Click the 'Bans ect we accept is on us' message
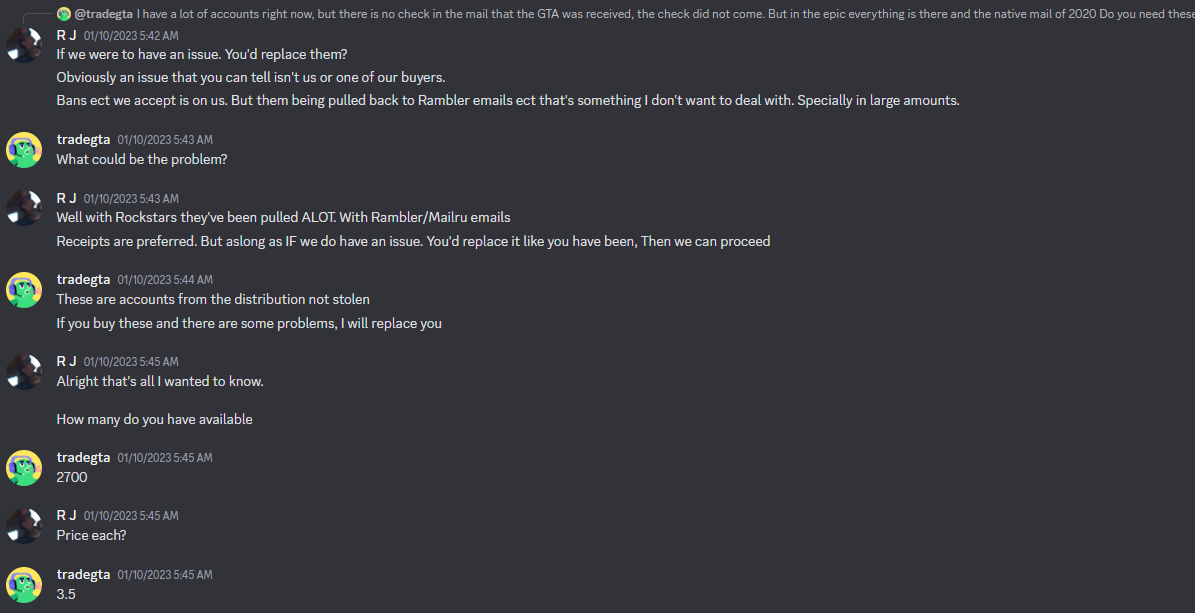Screen dimensions: 1195x613 tap(508, 101)
